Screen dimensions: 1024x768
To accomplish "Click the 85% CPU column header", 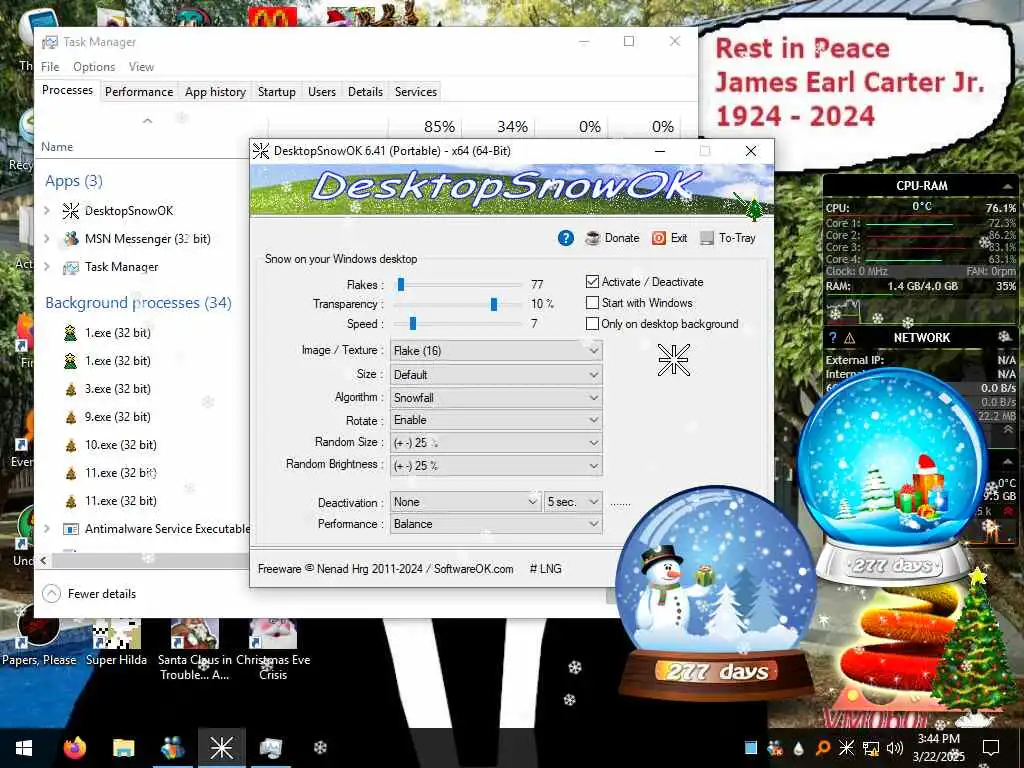I will (440, 127).
